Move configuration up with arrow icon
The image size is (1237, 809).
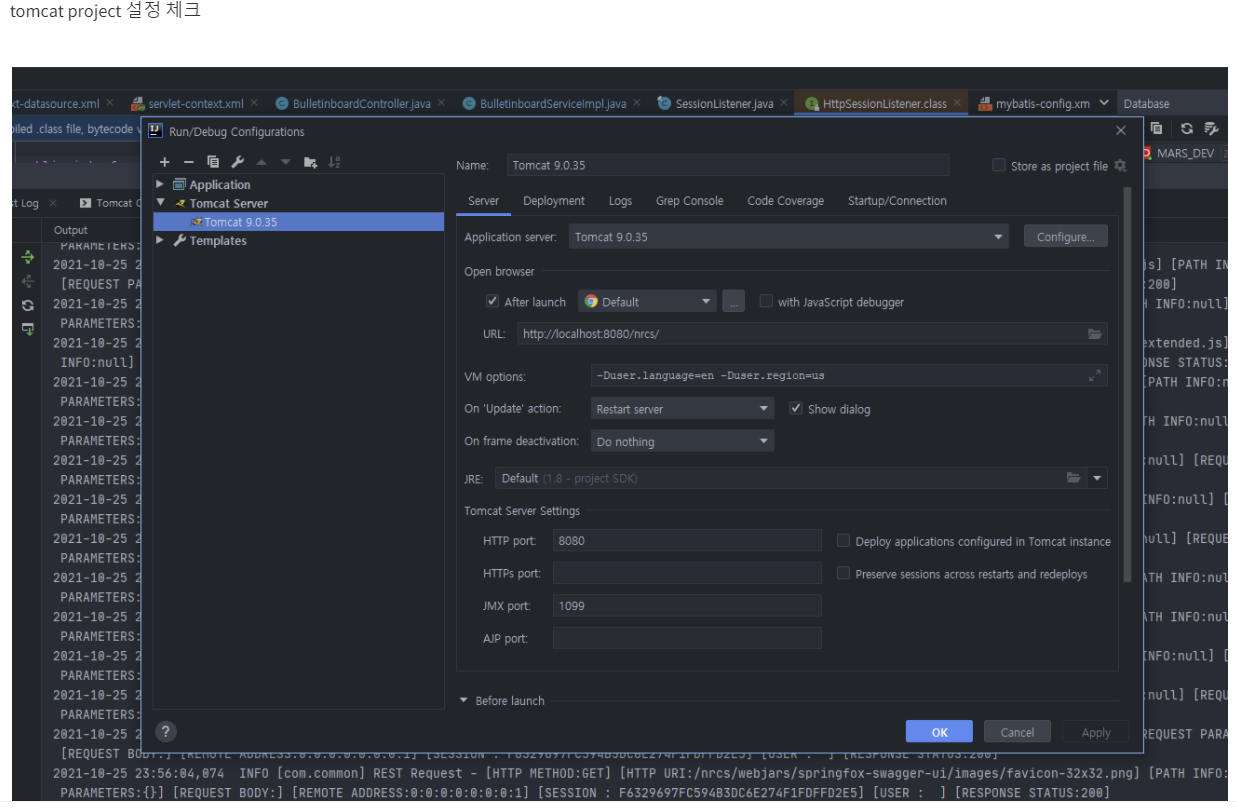(261, 162)
